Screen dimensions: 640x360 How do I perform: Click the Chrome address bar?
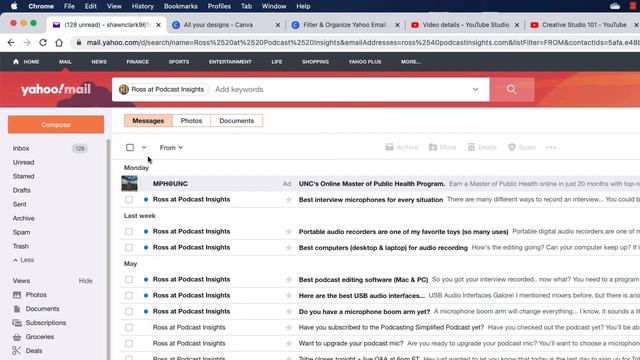(359, 42)
